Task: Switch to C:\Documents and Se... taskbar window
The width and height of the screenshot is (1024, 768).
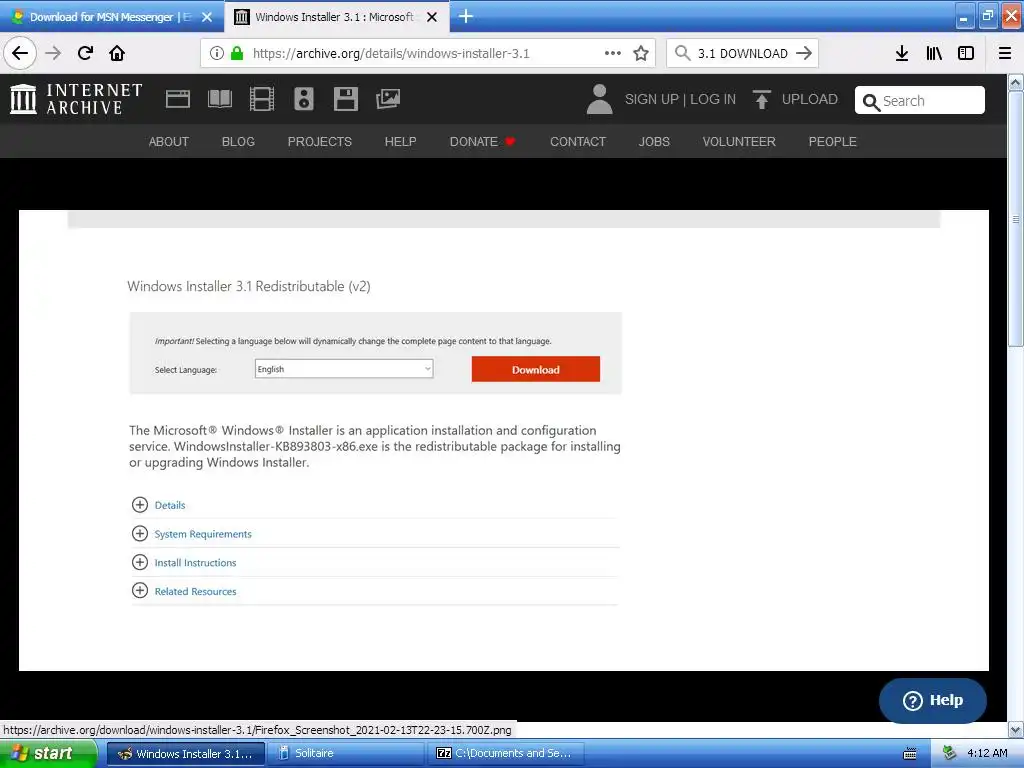Action: tap(505, 754)
